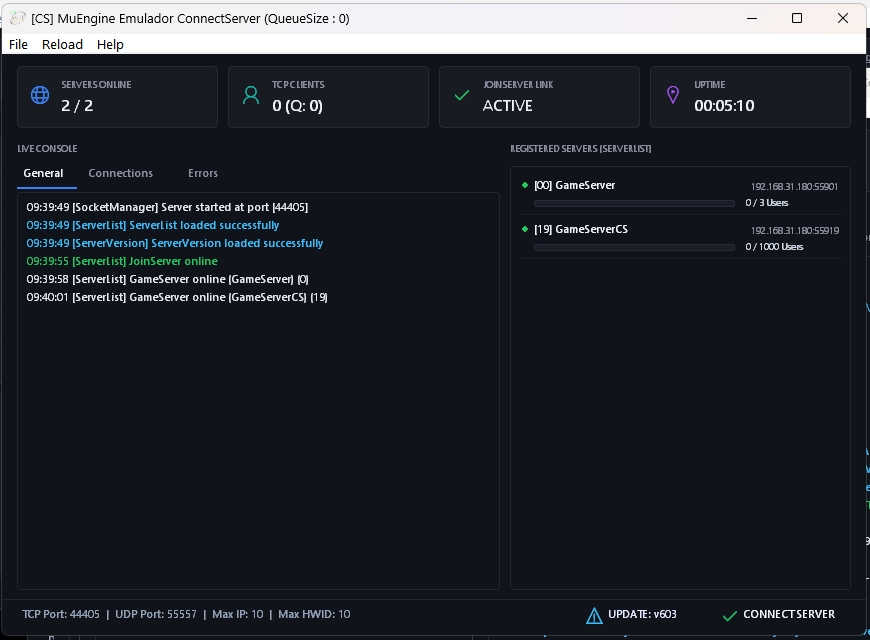Click the [00] GameServer user load bar
Screen dimensions: 870x640
[x=634, y=204]
